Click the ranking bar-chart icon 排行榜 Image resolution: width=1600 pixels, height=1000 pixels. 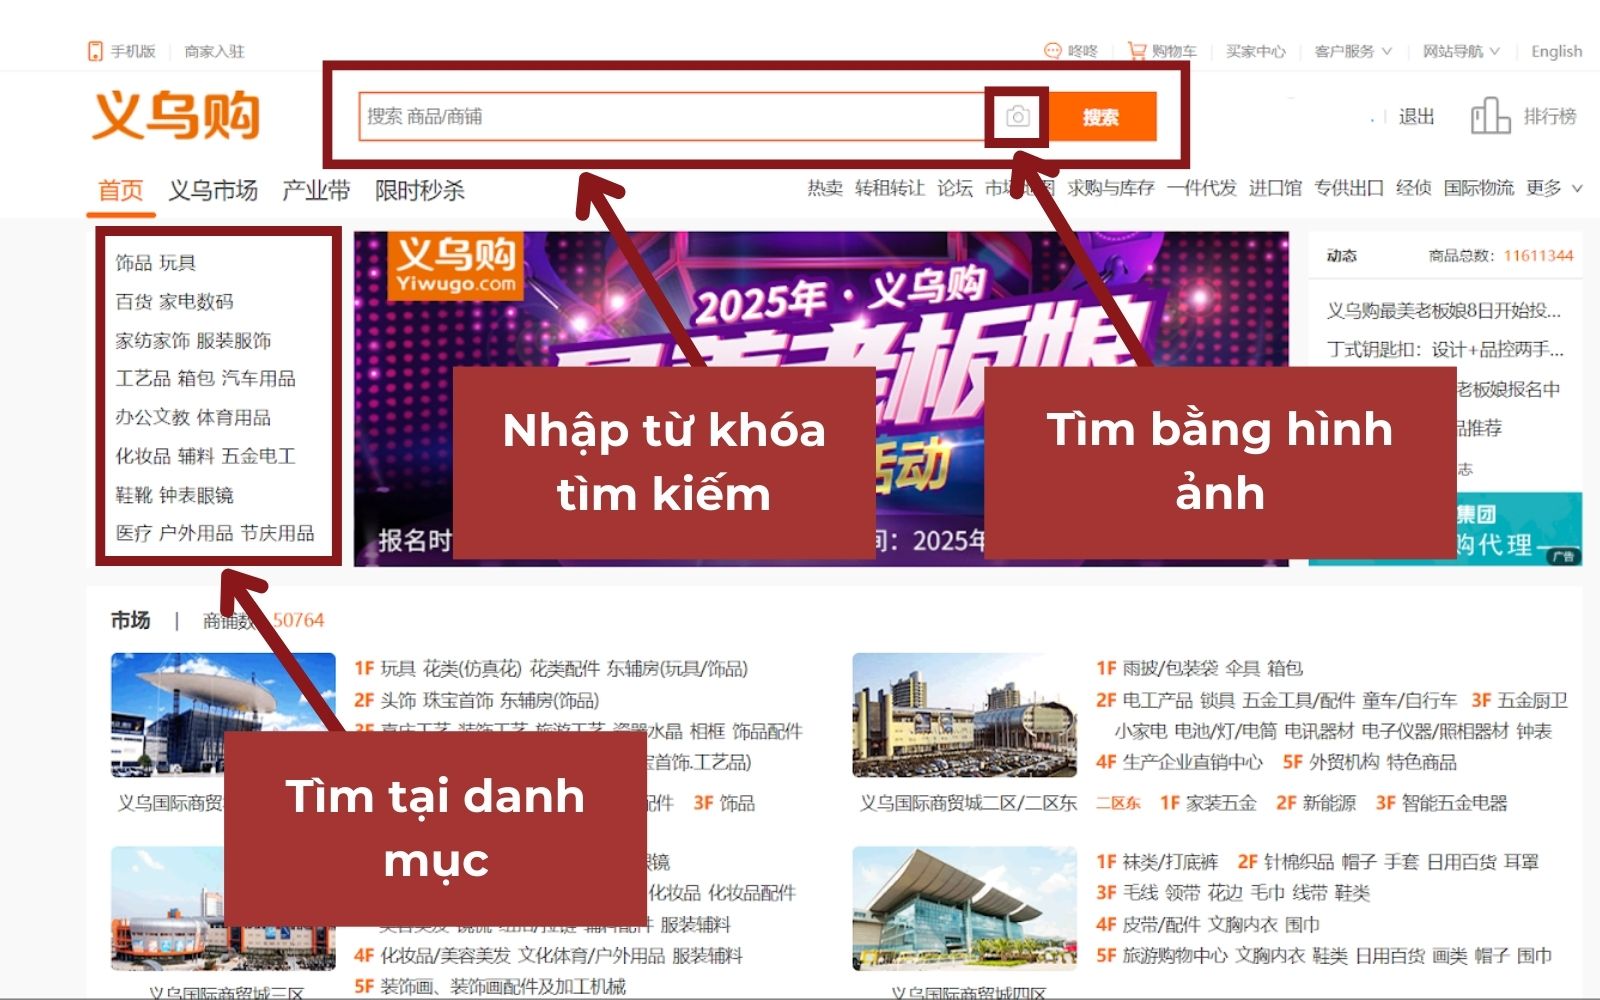click(1489, 116)
